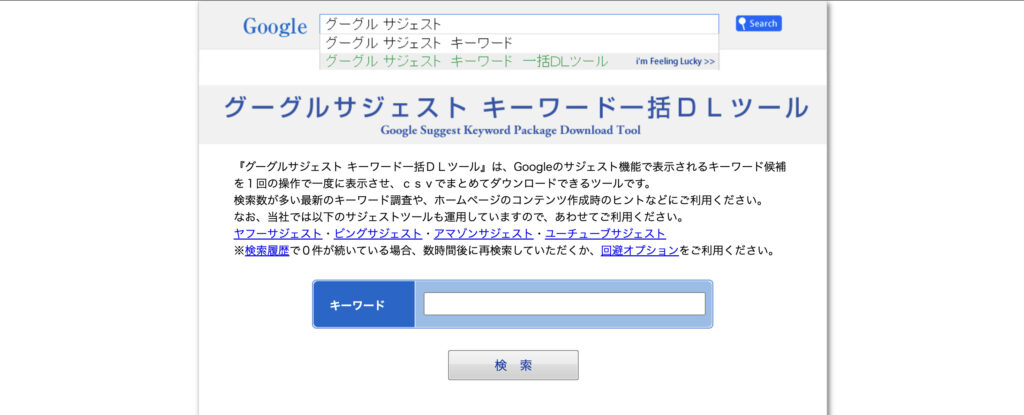This screenshot has width=1024, height=415.
Task: Click the Google Suggest Keyword Package Download Tool subtitle
Action: tap(511, 129)
